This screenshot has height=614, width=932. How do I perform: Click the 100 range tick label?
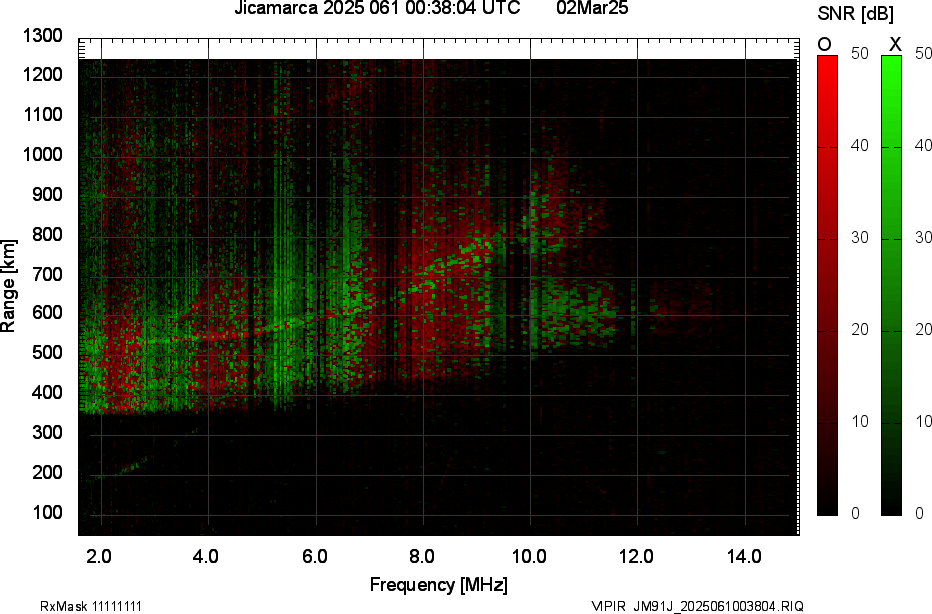click(x=47, y=512)
